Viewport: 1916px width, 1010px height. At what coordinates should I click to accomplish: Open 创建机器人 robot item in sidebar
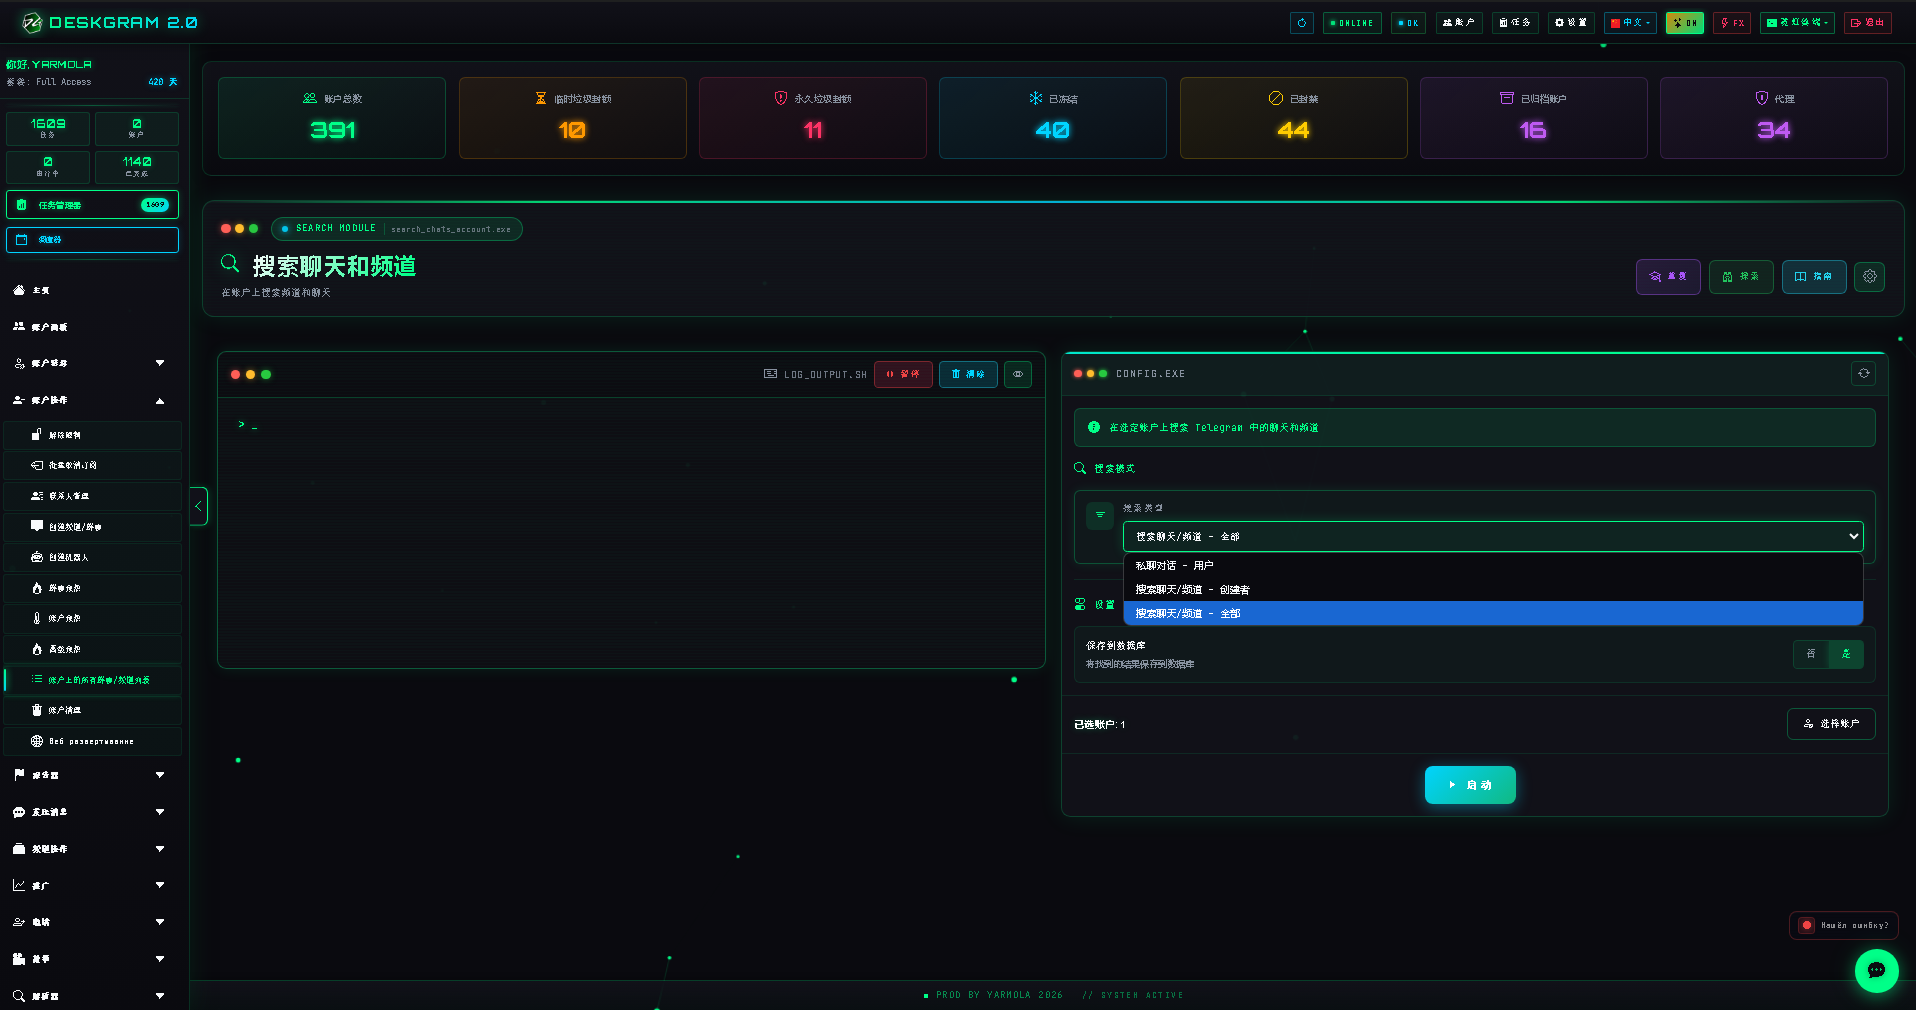pyautogui.click(x=92, y=557)
